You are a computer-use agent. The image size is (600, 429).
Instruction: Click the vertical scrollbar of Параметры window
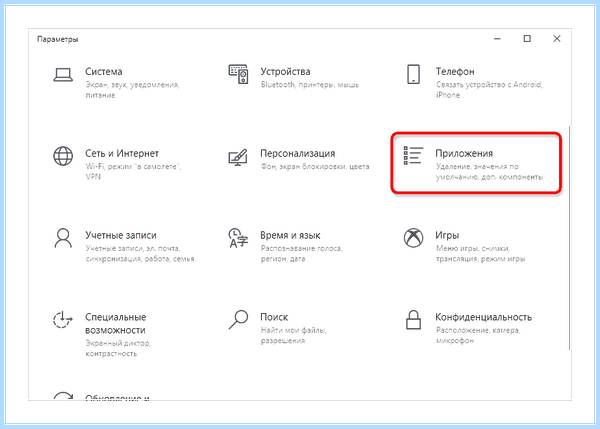click(x=569, y=237)
